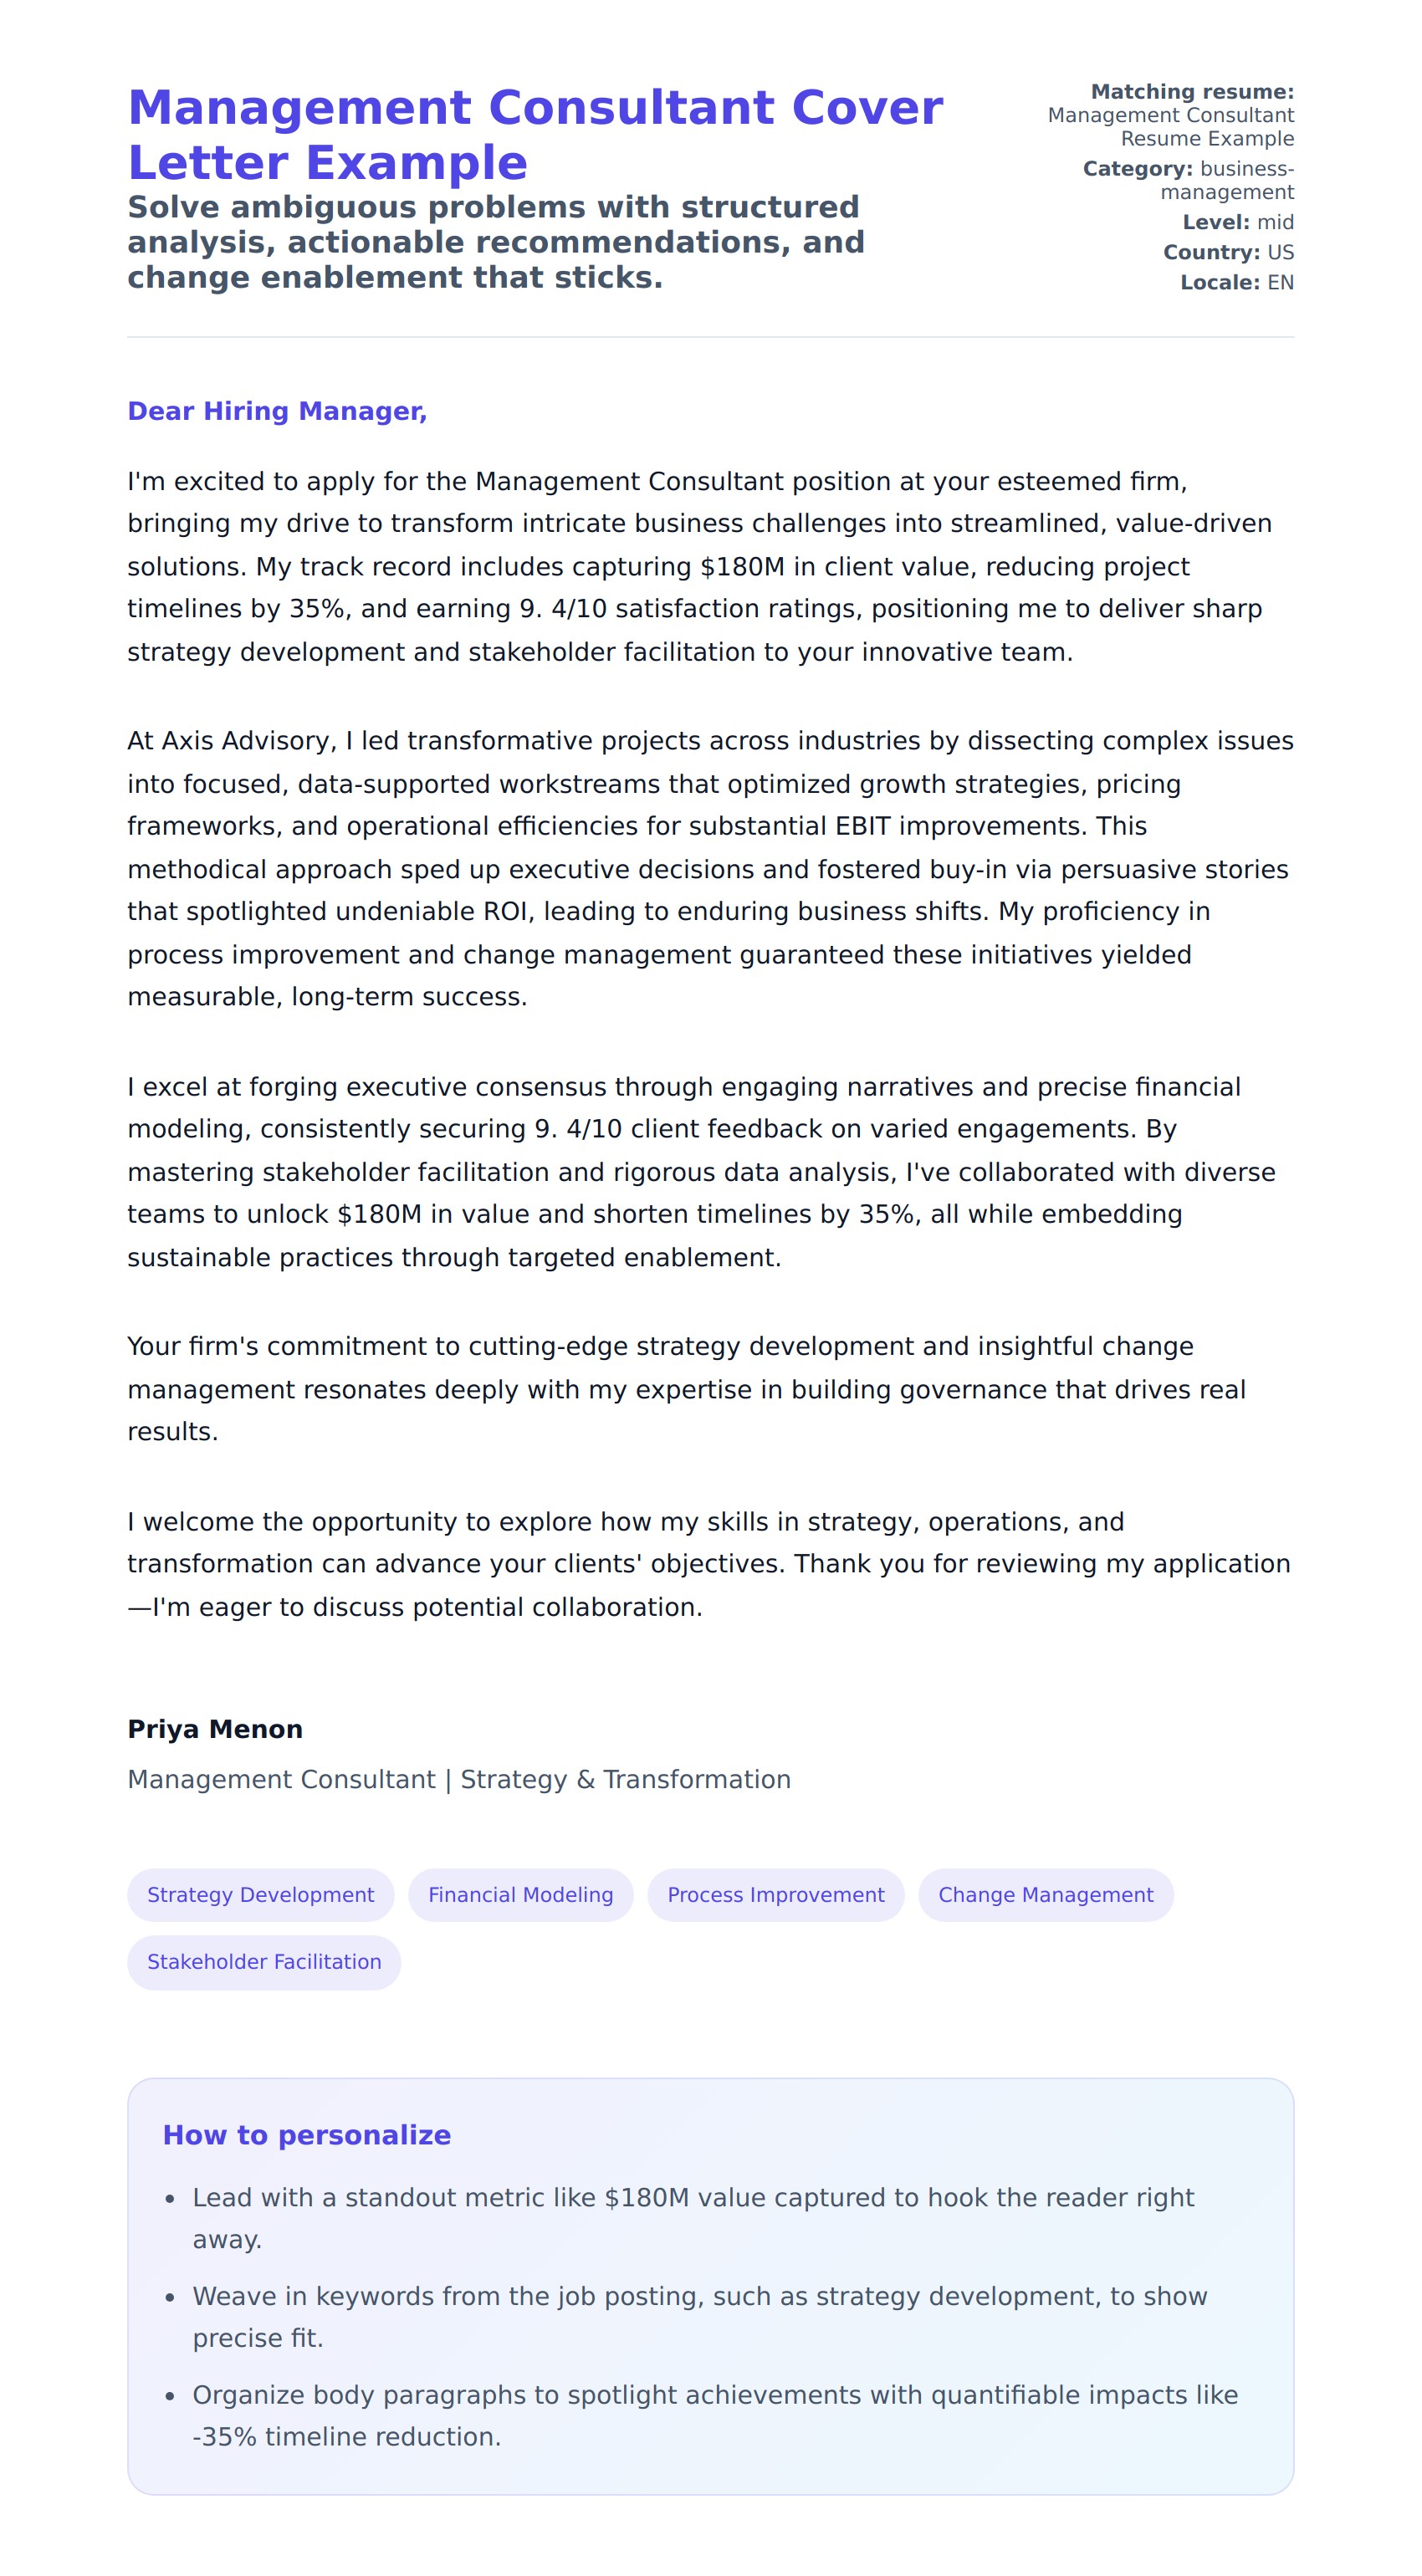
Task: Click the business-management category value
Action: [1227, 180]
